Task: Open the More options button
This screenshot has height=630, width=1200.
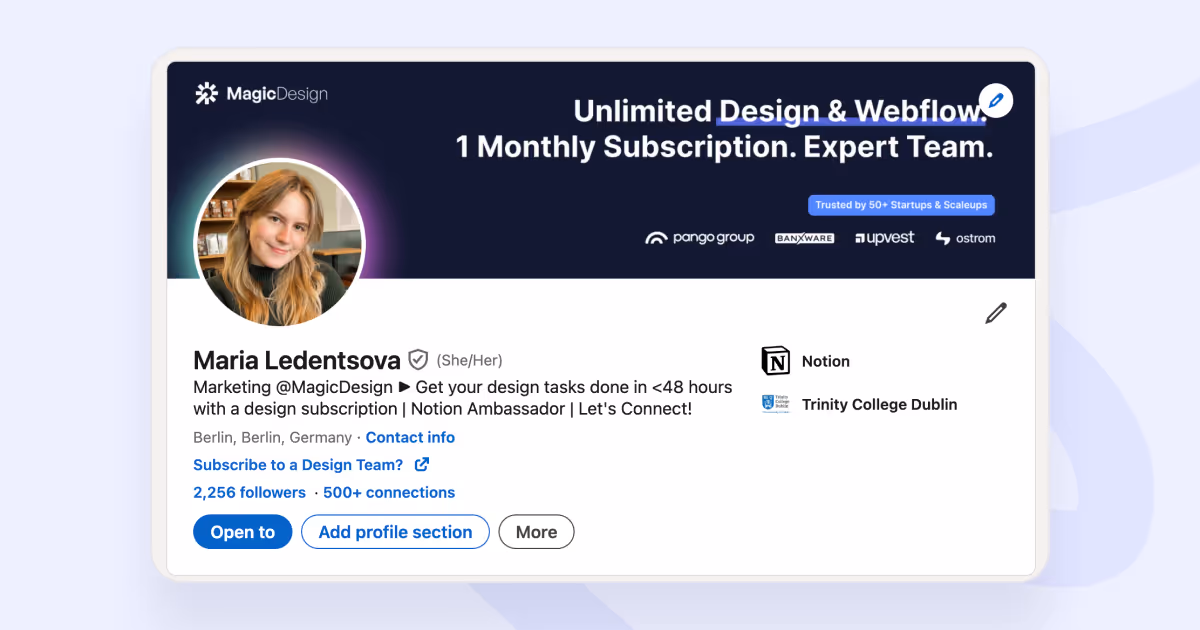Action: pos(536,532)
